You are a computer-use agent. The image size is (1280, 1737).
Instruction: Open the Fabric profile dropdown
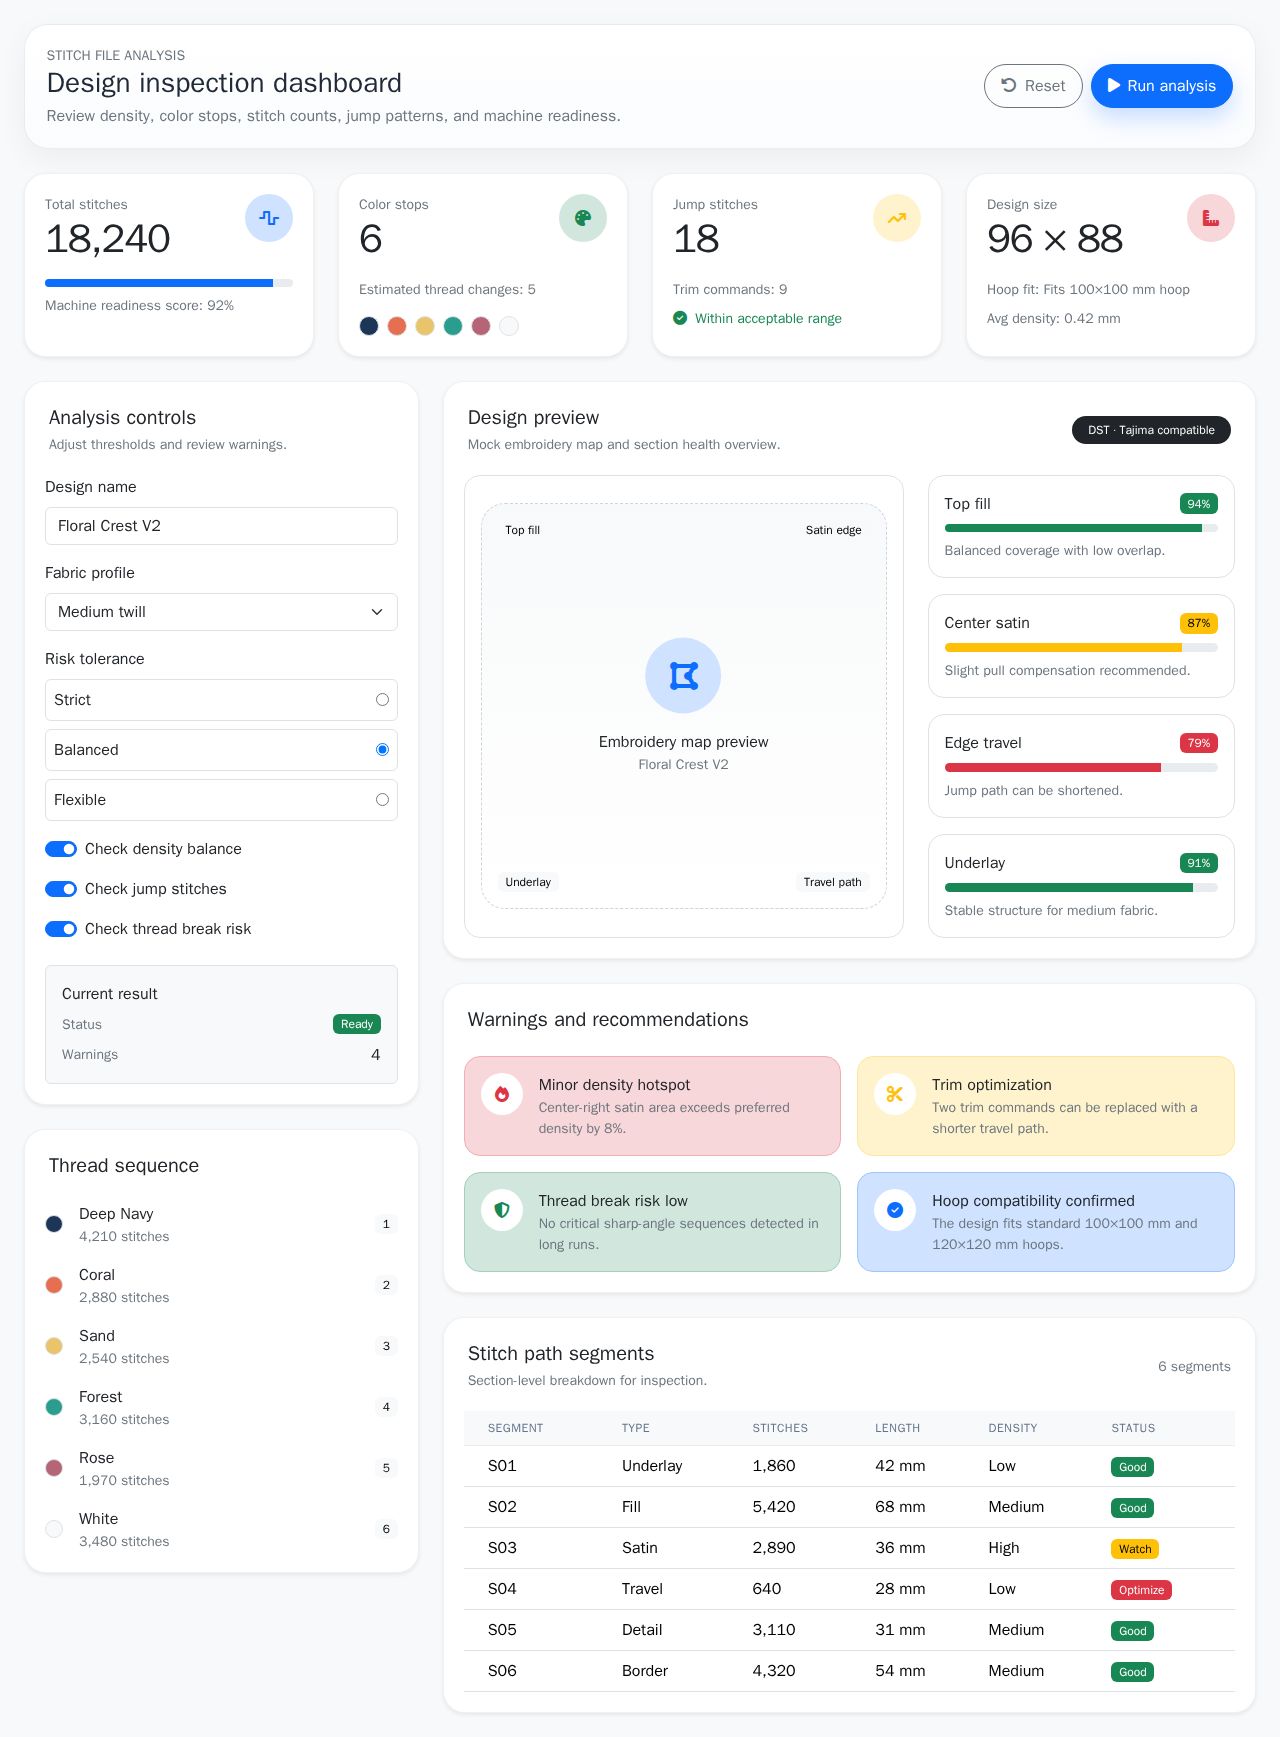[221, 612]
